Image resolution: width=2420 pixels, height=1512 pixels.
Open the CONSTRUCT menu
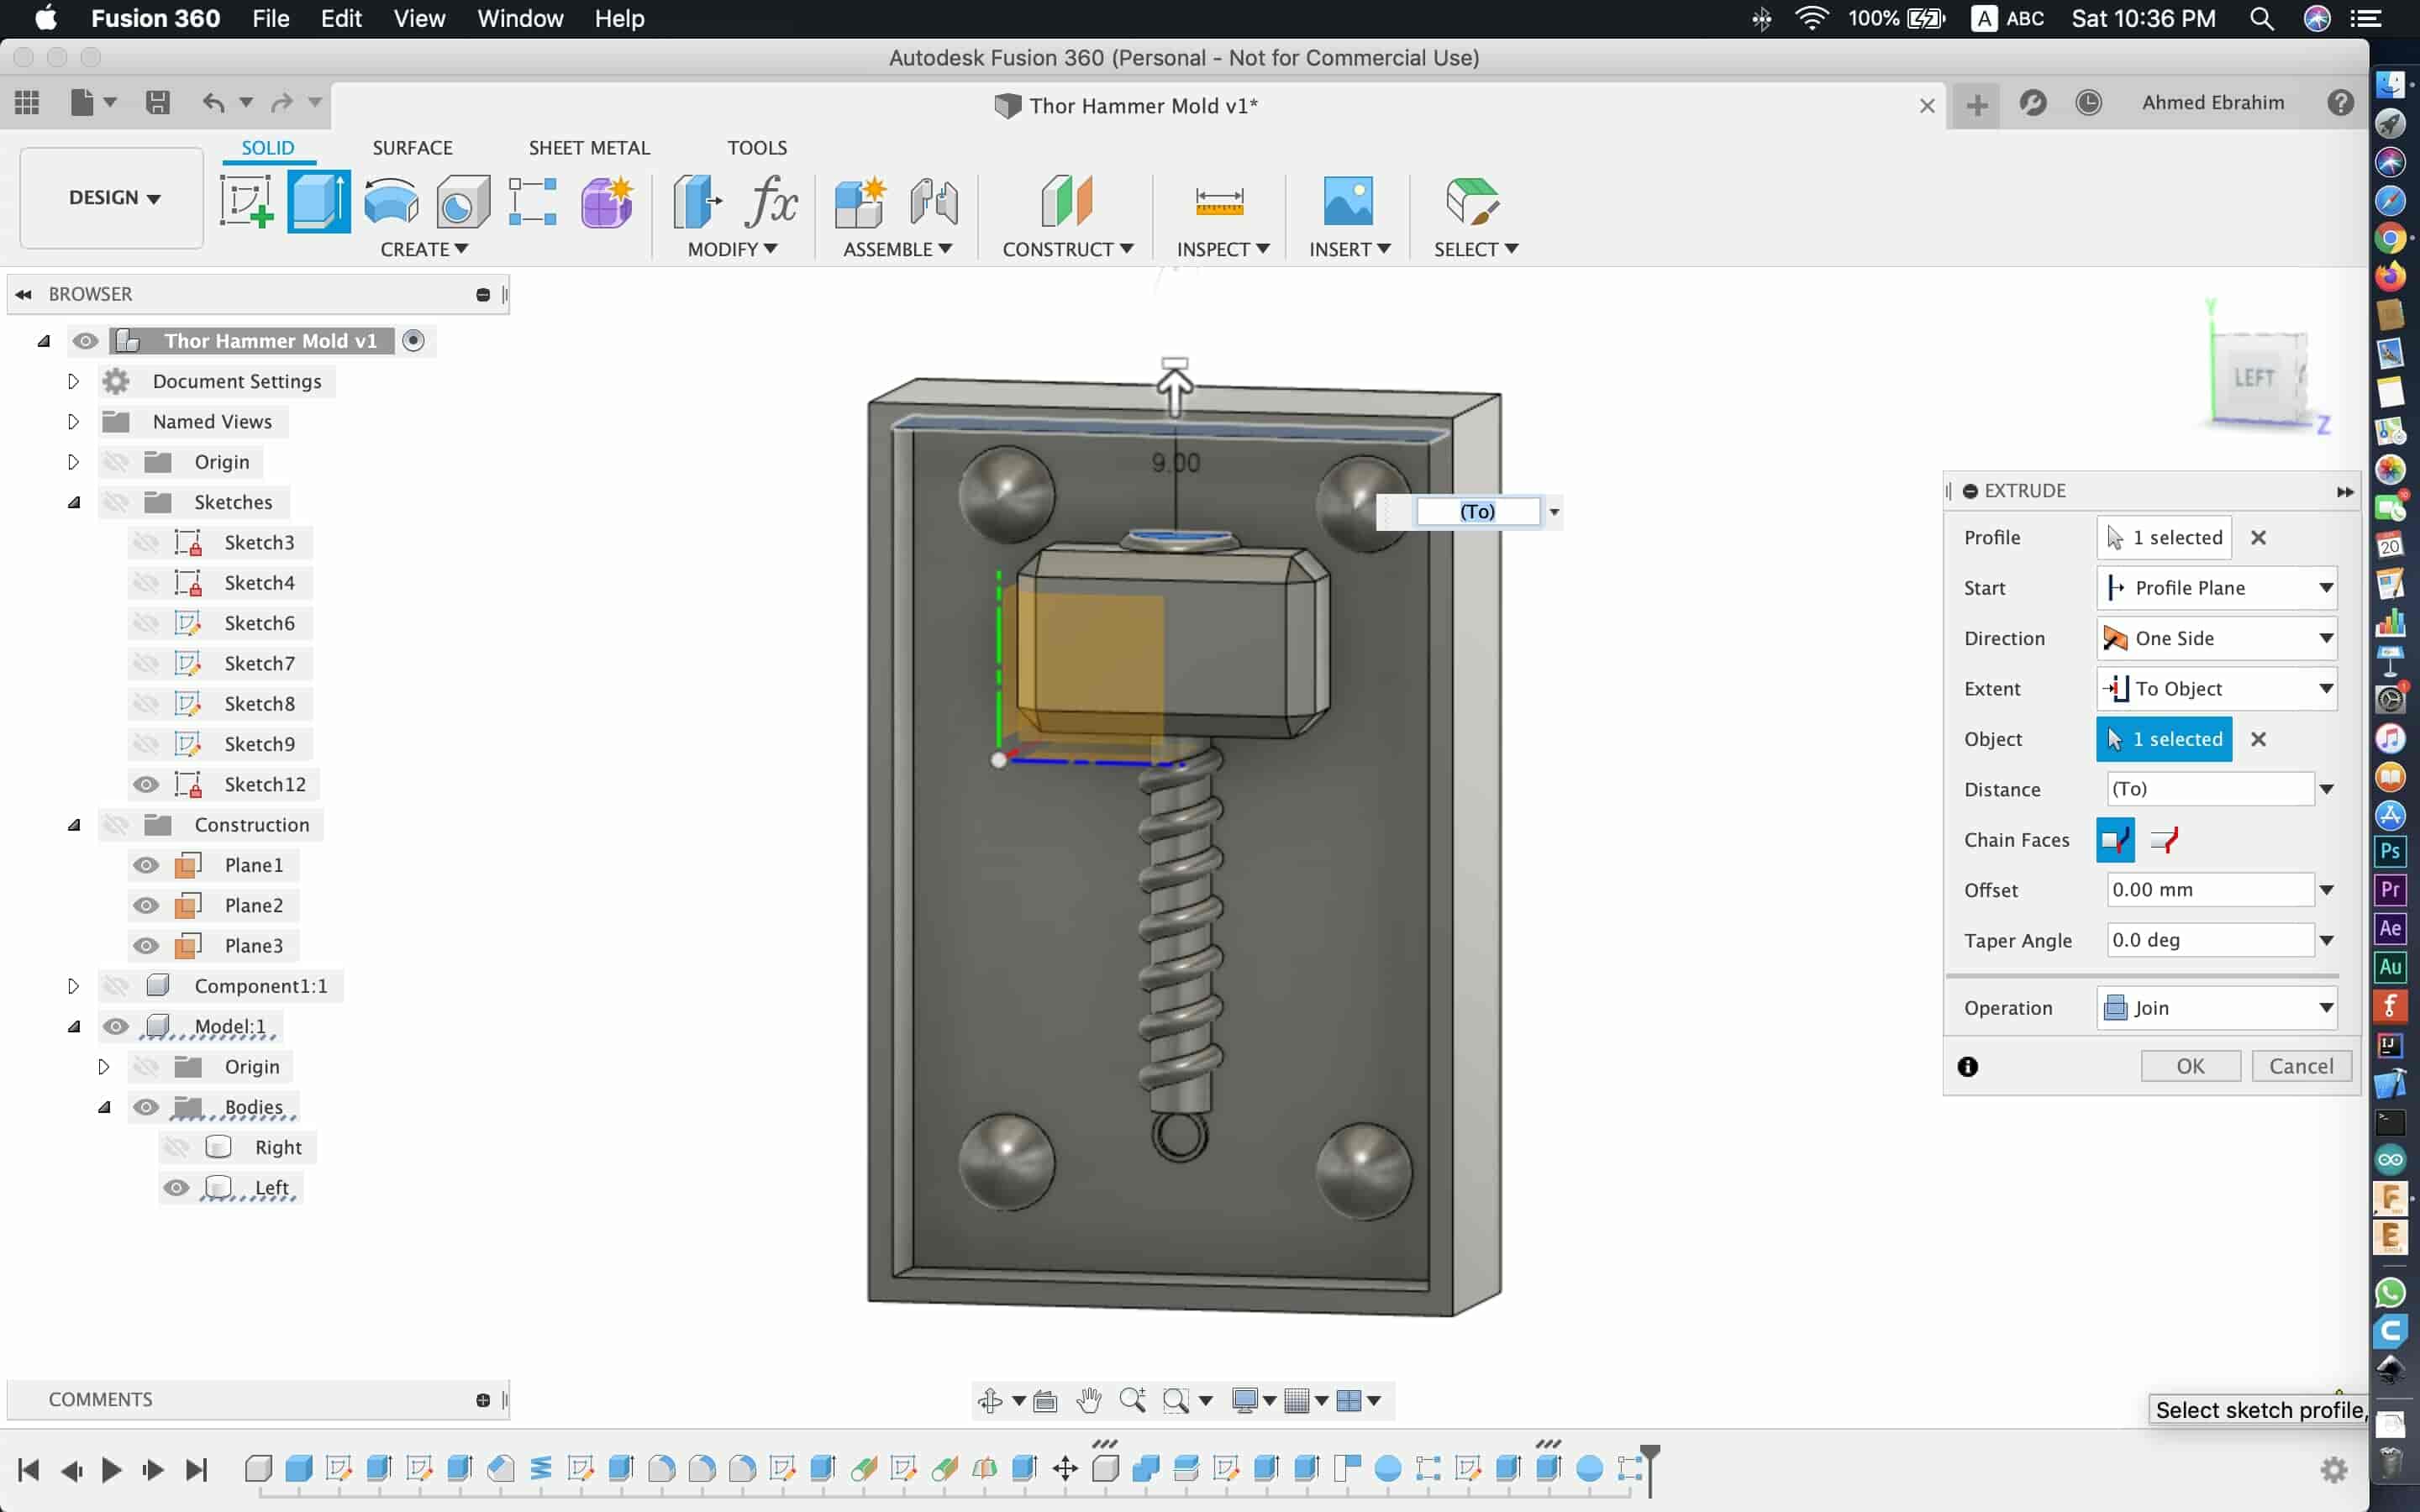(x=1067, y=249)
